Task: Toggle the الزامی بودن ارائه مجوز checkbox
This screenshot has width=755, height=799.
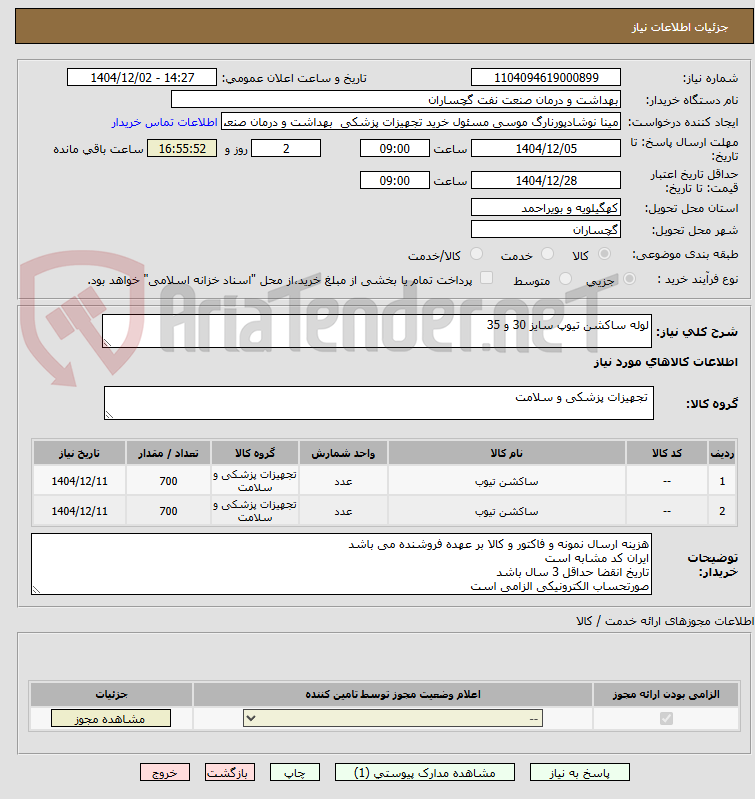Action: (666, 718)
